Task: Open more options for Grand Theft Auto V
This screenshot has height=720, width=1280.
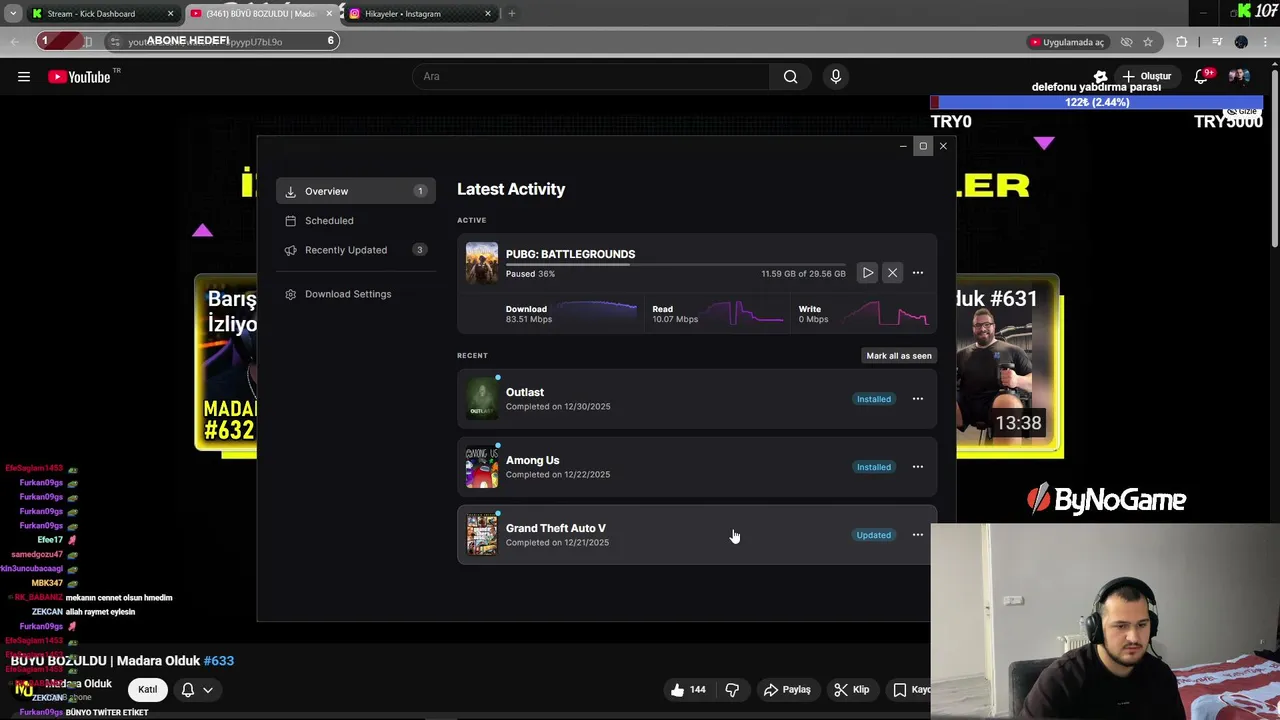Action: click(x=918, y=535)
